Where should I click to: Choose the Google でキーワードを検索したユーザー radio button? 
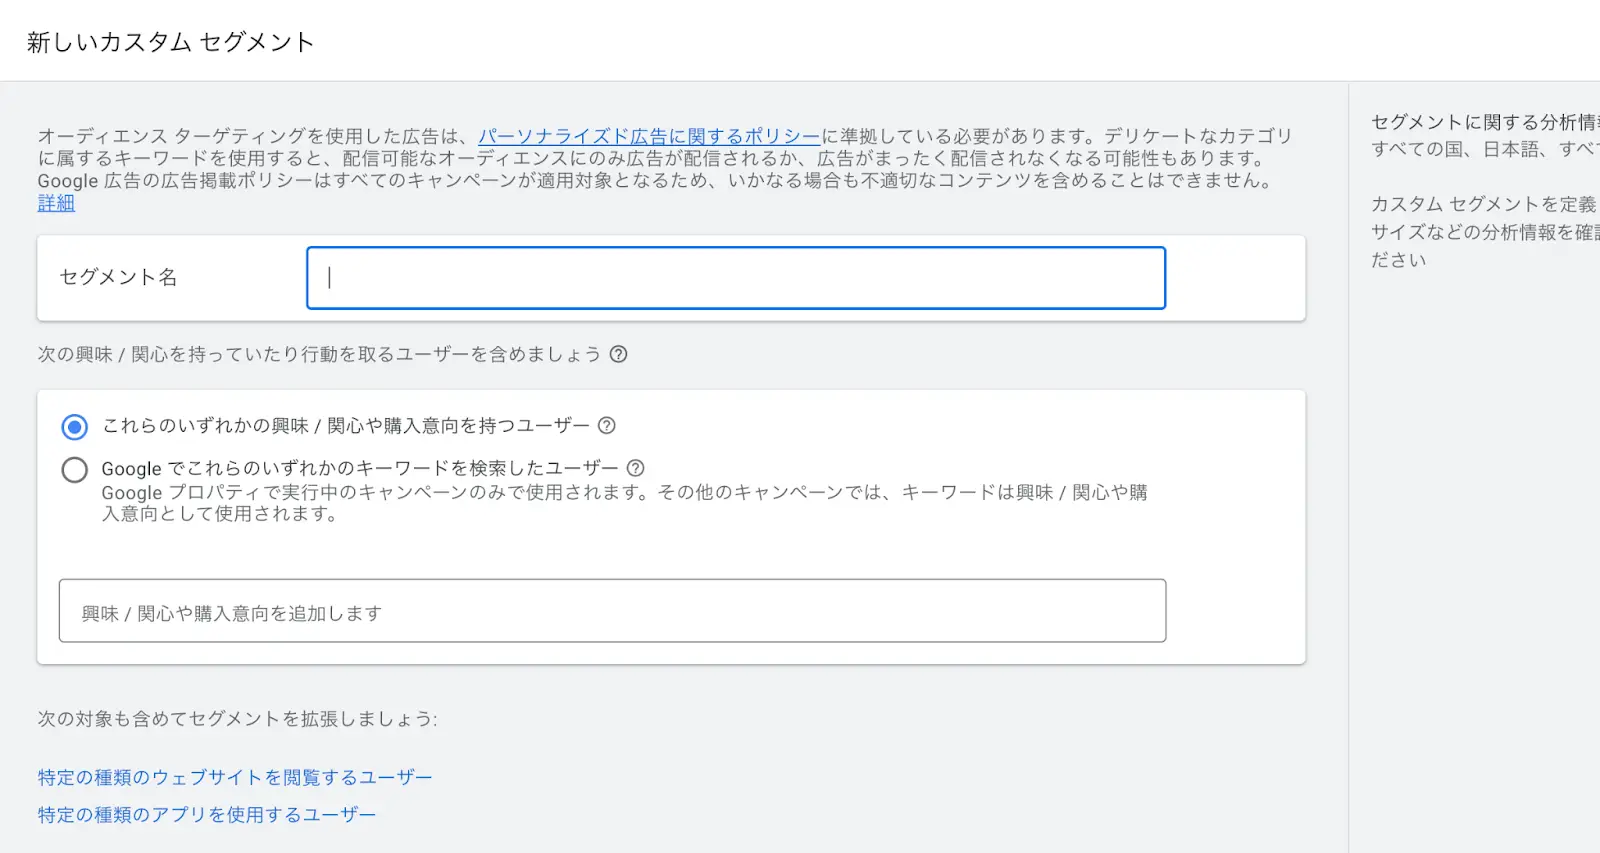pos(75,470)
